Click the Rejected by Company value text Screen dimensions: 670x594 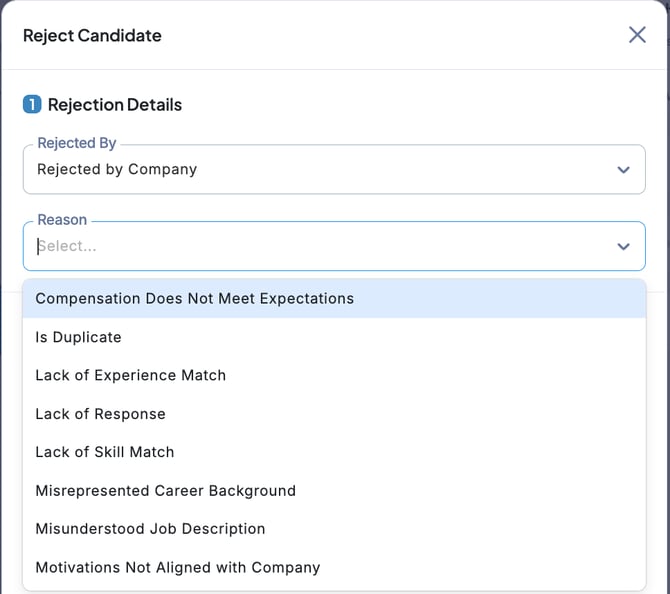[117, 170]
